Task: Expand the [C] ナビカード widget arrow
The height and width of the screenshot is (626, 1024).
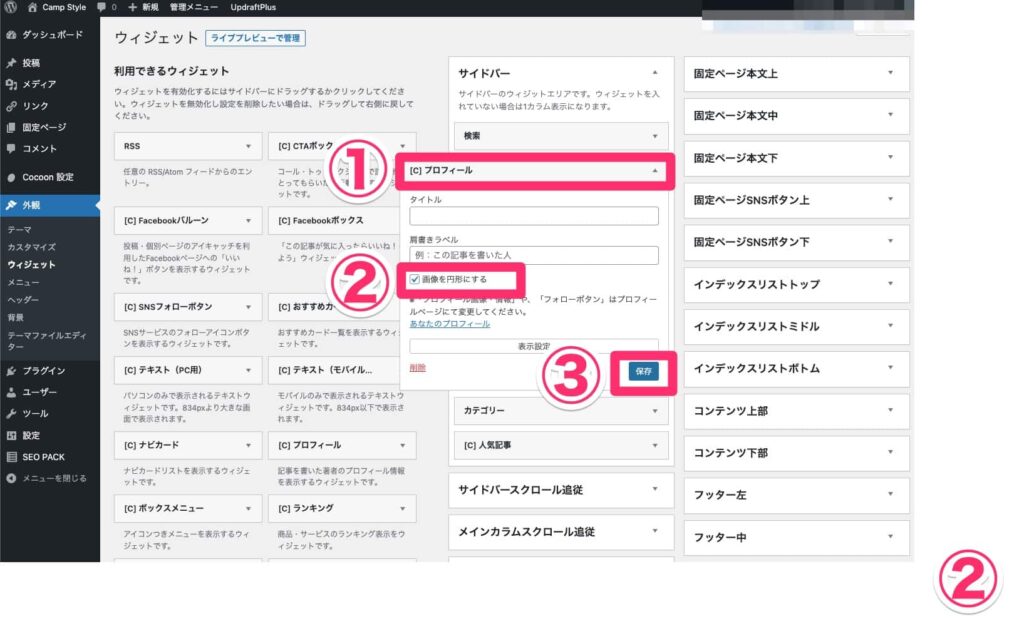Action: (x=248, y=445)
